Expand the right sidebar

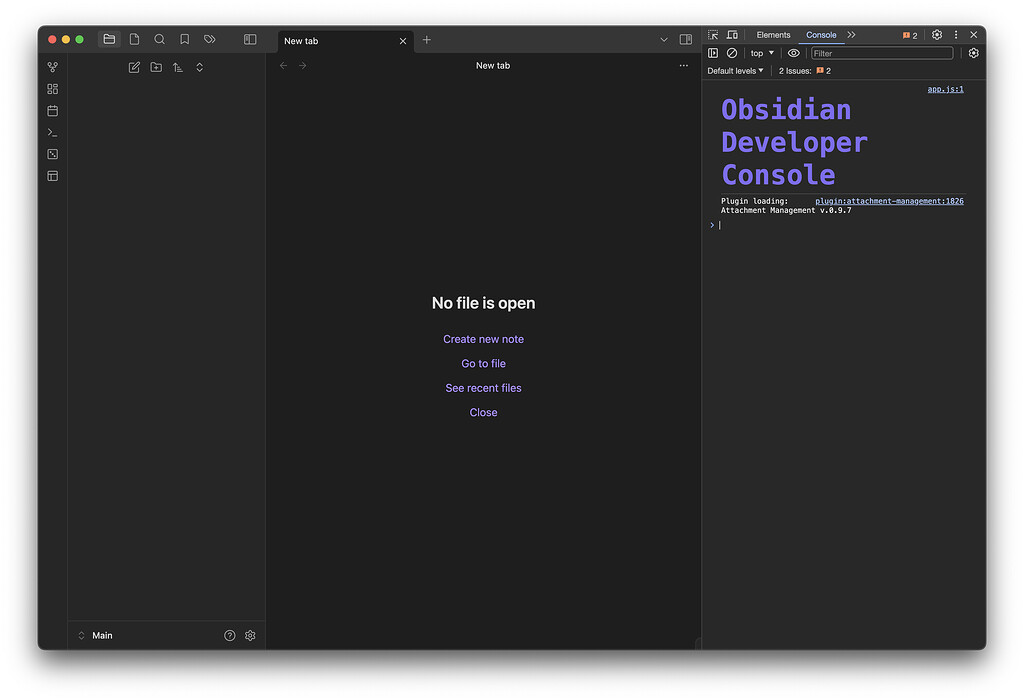pyautogui.click(x=685, y=39)
